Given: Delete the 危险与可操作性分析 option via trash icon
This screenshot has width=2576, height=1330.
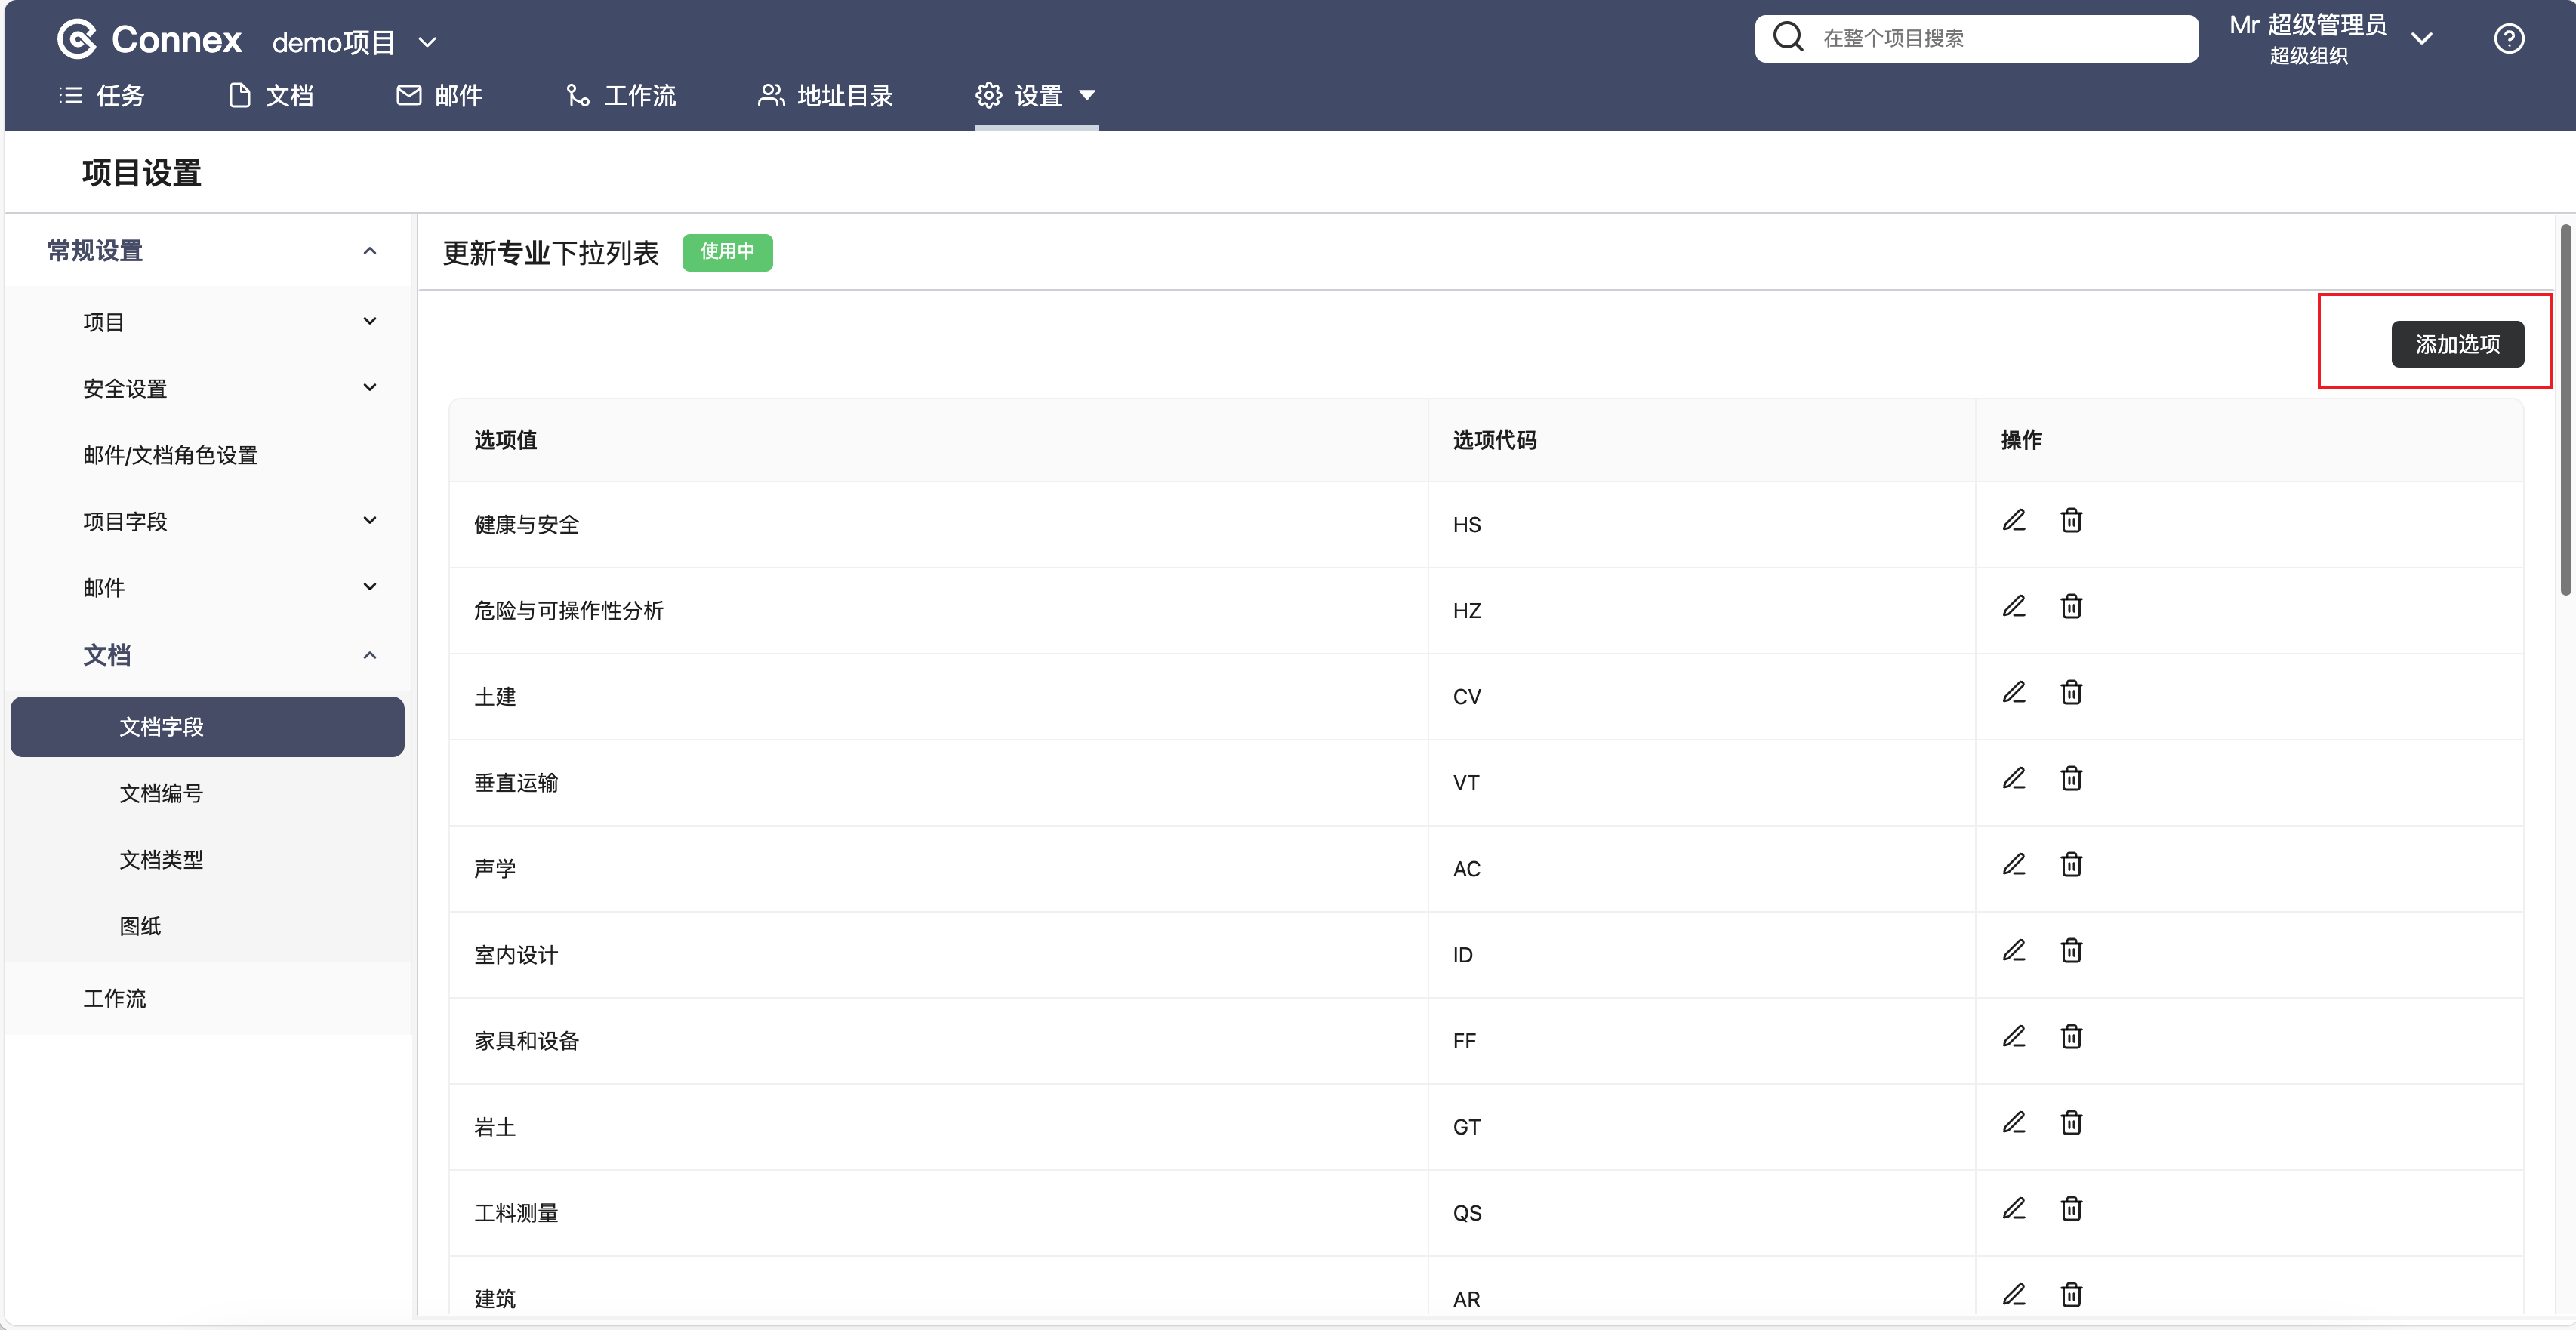Looking at the screenshot, I should tap(2071, 607).
